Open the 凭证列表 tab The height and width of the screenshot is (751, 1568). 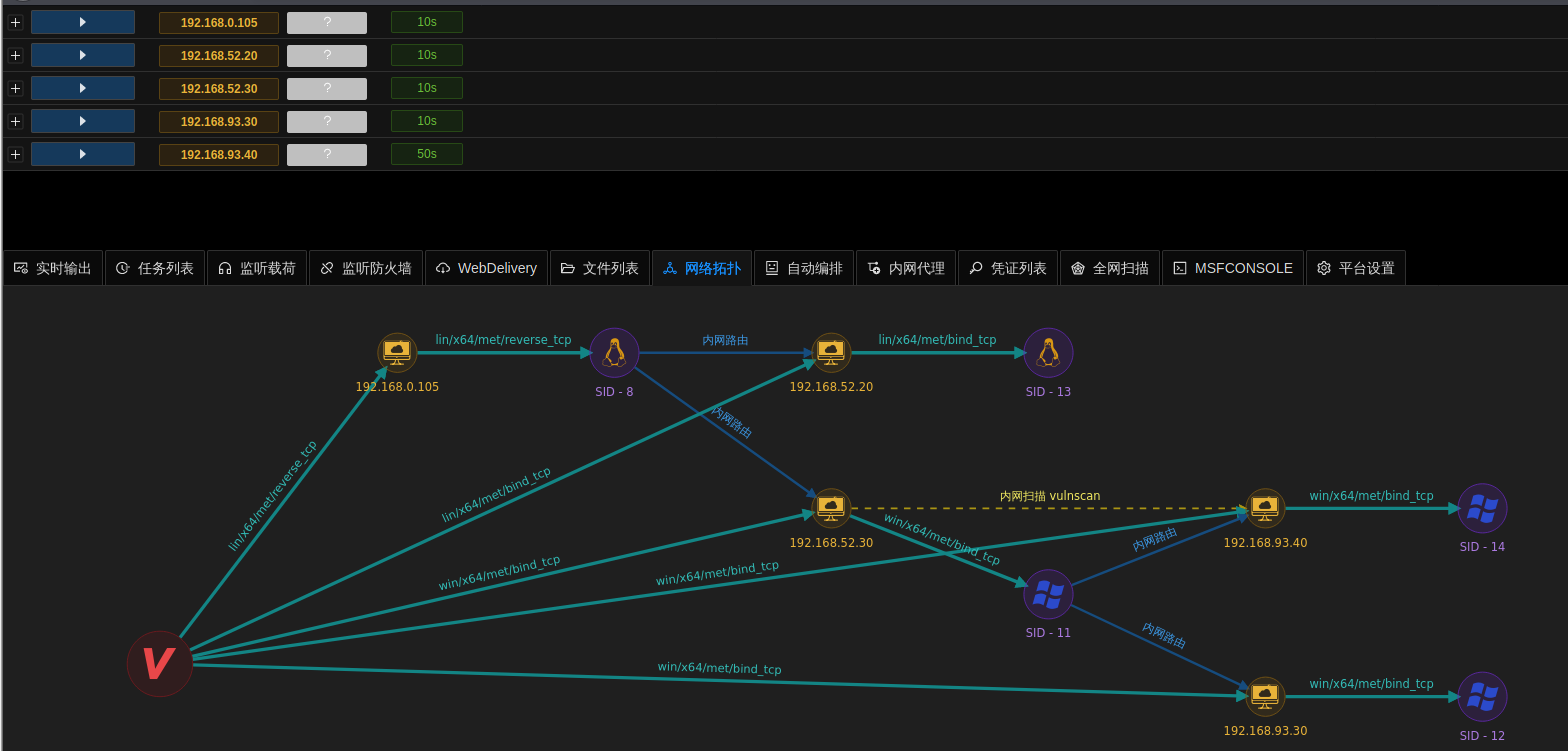[1008, 268]
